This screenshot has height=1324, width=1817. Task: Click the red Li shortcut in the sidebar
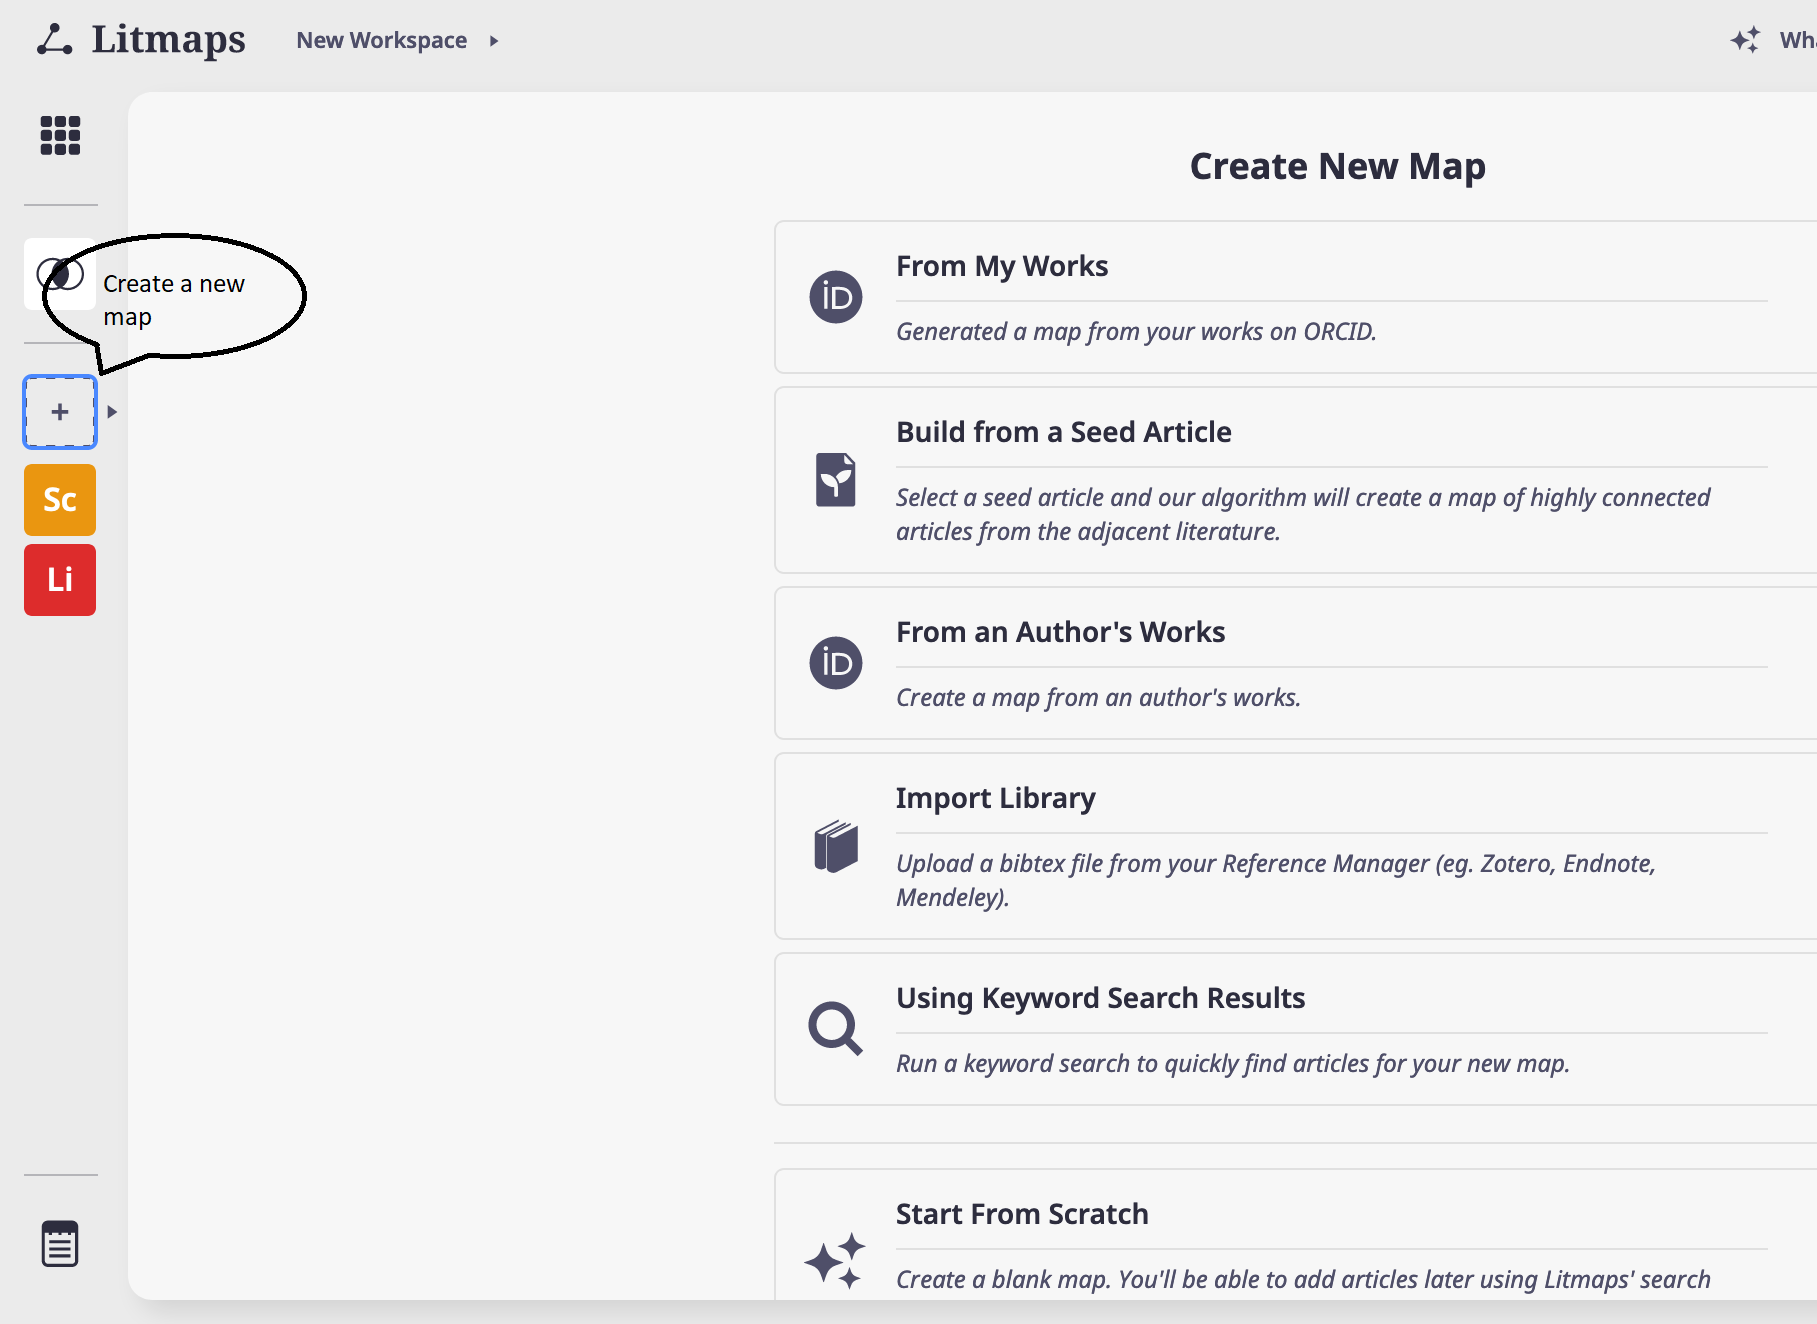click(59, 579)
